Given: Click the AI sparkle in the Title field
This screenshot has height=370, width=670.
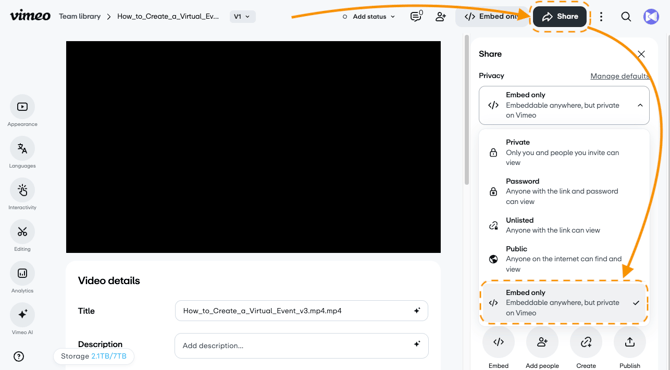Looking at the screenshot, I should (x=417, y=311).
